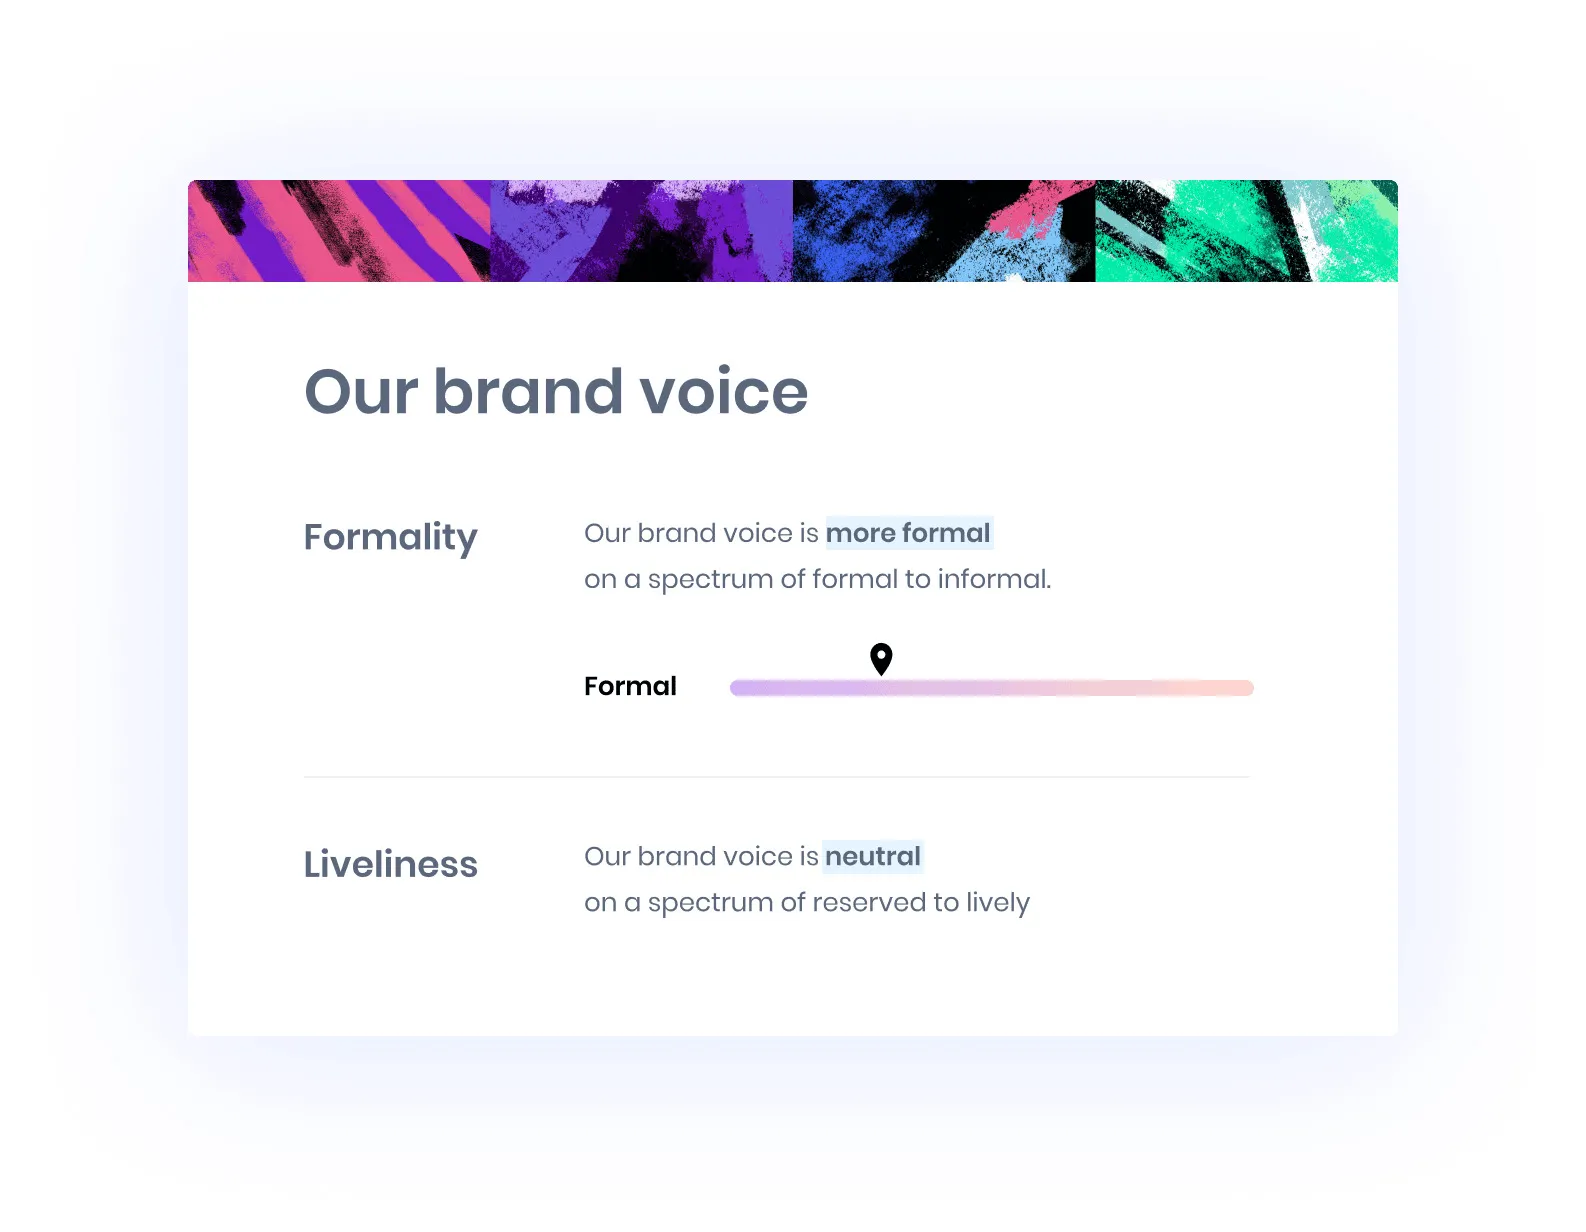Viewport: 1586px width, 1232px height.
Task: Click the Liveliness section label
Action: [391, 864]
